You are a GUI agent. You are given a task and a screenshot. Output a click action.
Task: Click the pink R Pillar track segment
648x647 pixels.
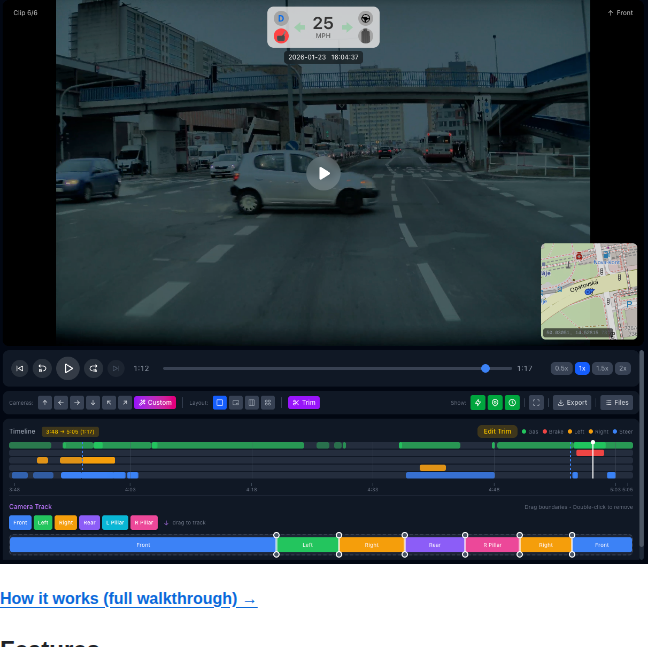[x=492, y=545]
